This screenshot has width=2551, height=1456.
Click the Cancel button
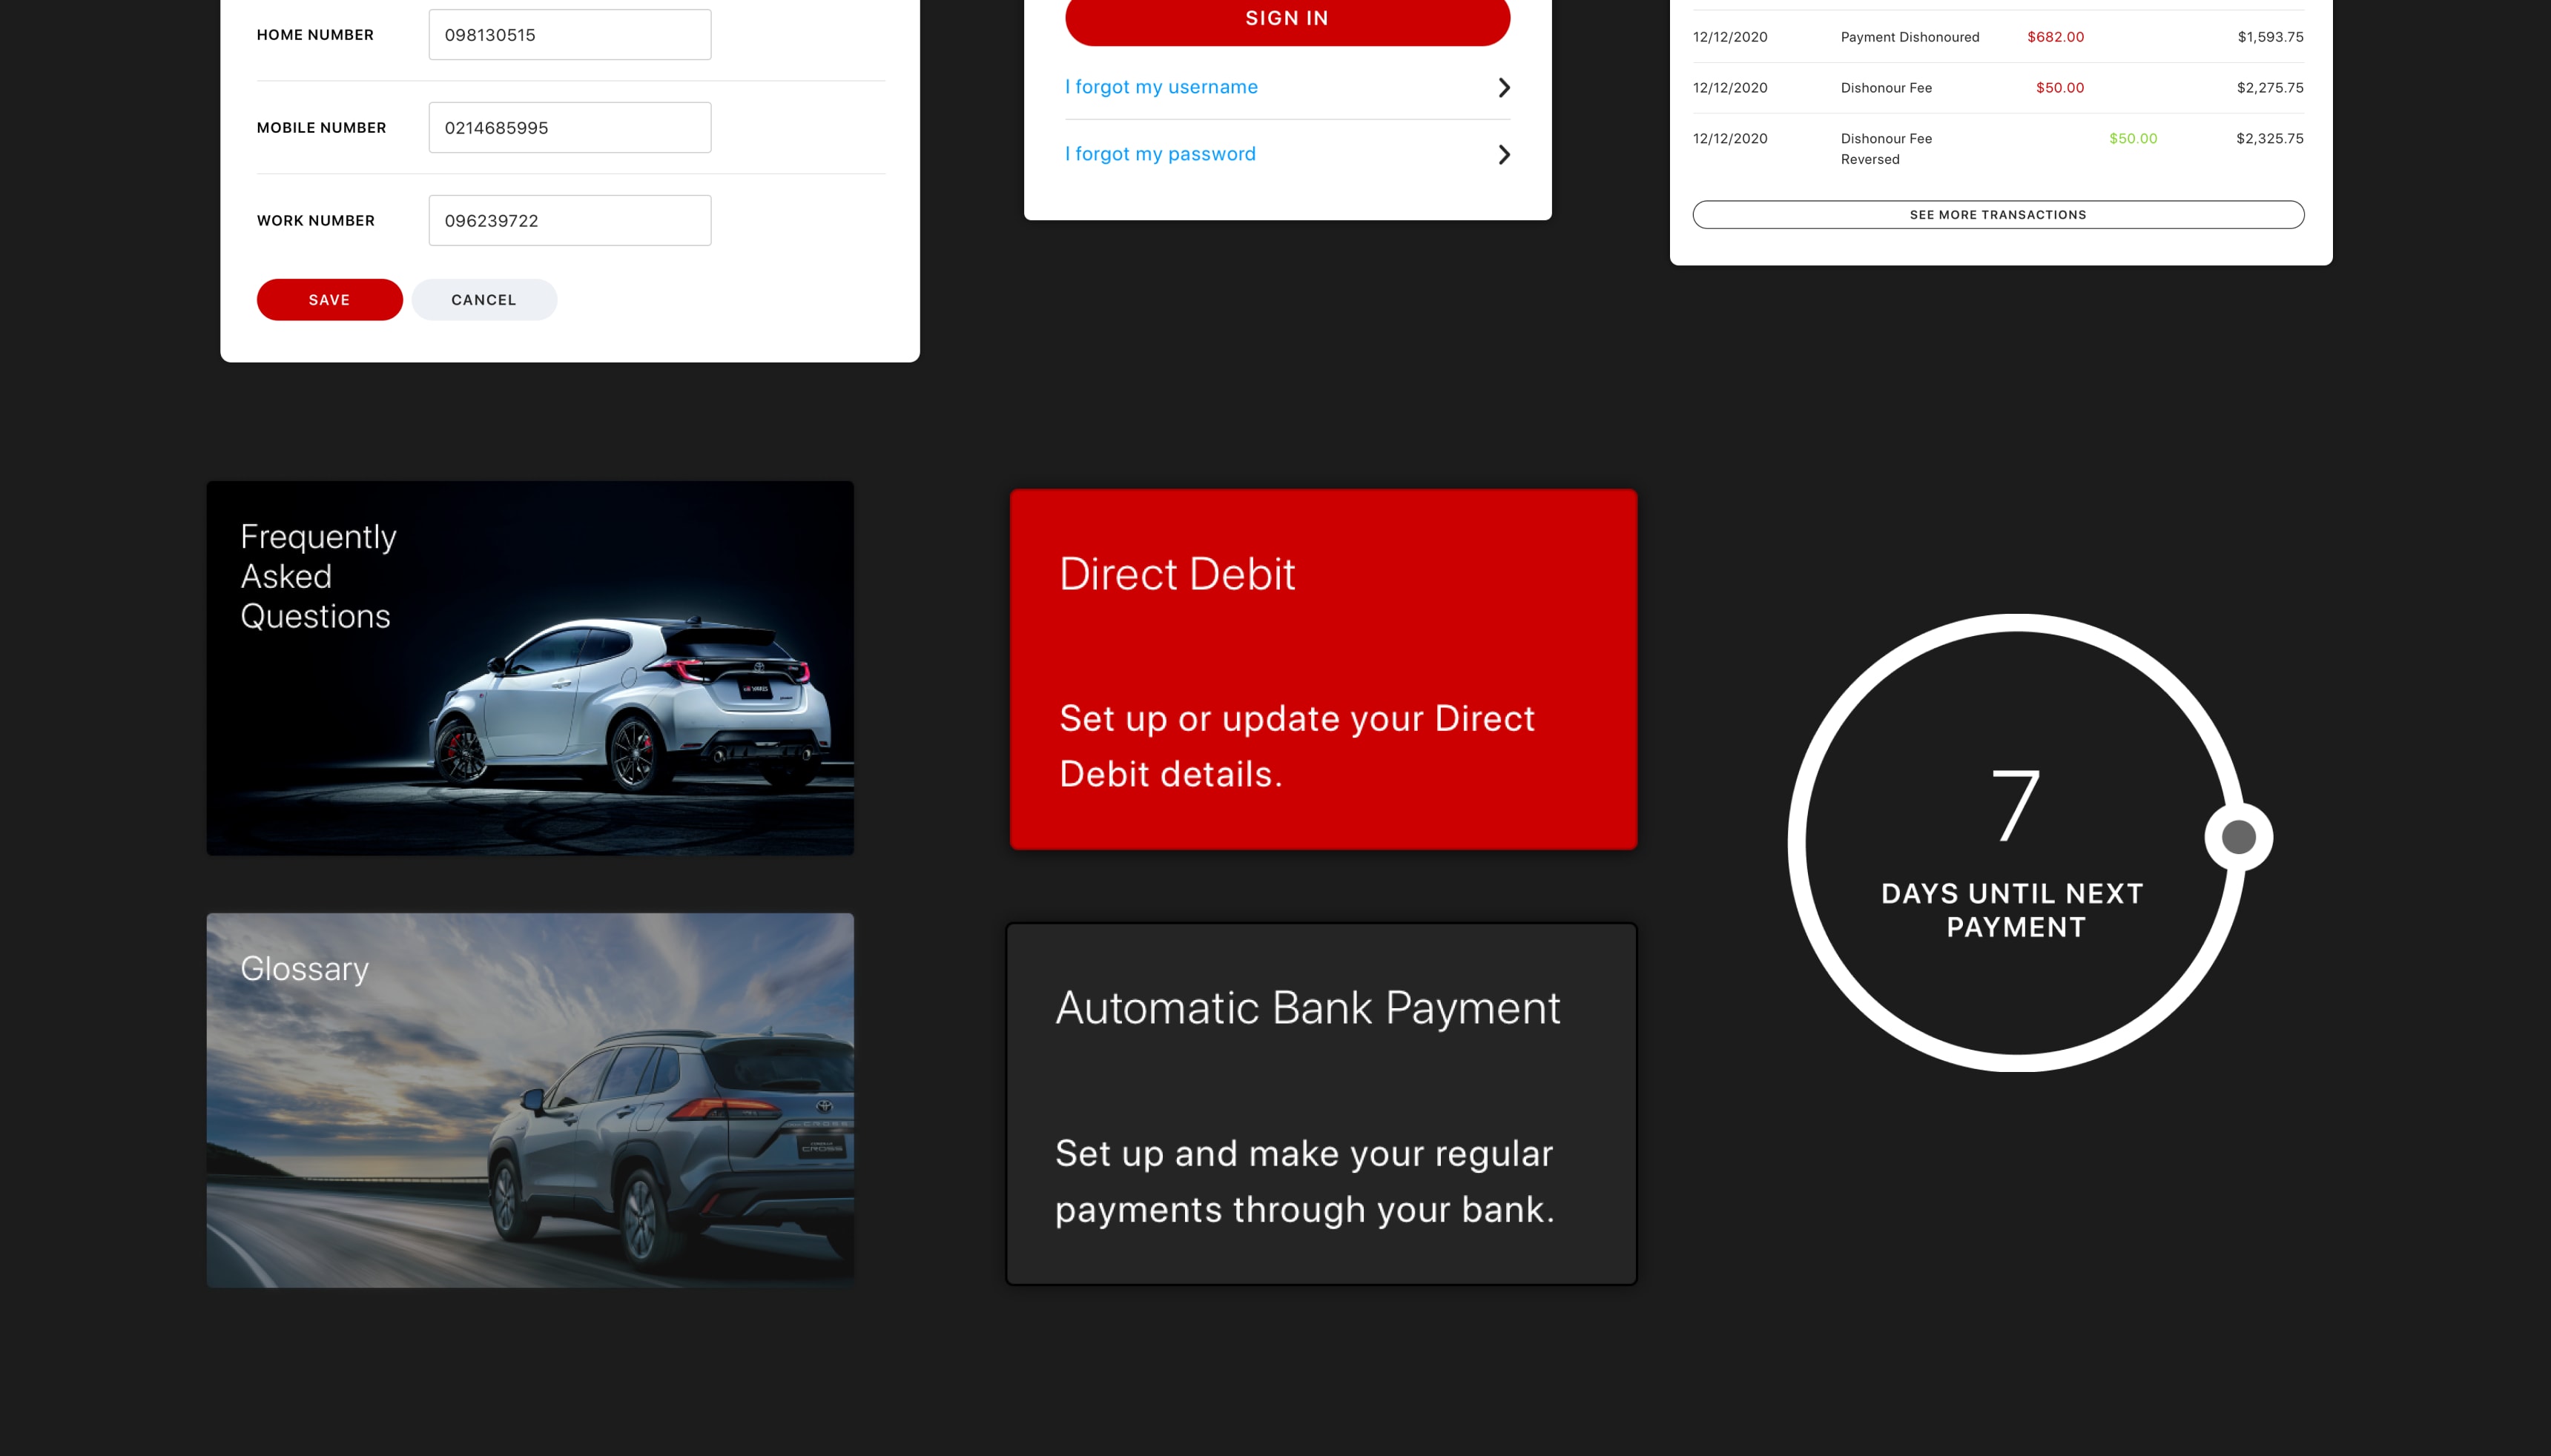[x=484, y=299]
